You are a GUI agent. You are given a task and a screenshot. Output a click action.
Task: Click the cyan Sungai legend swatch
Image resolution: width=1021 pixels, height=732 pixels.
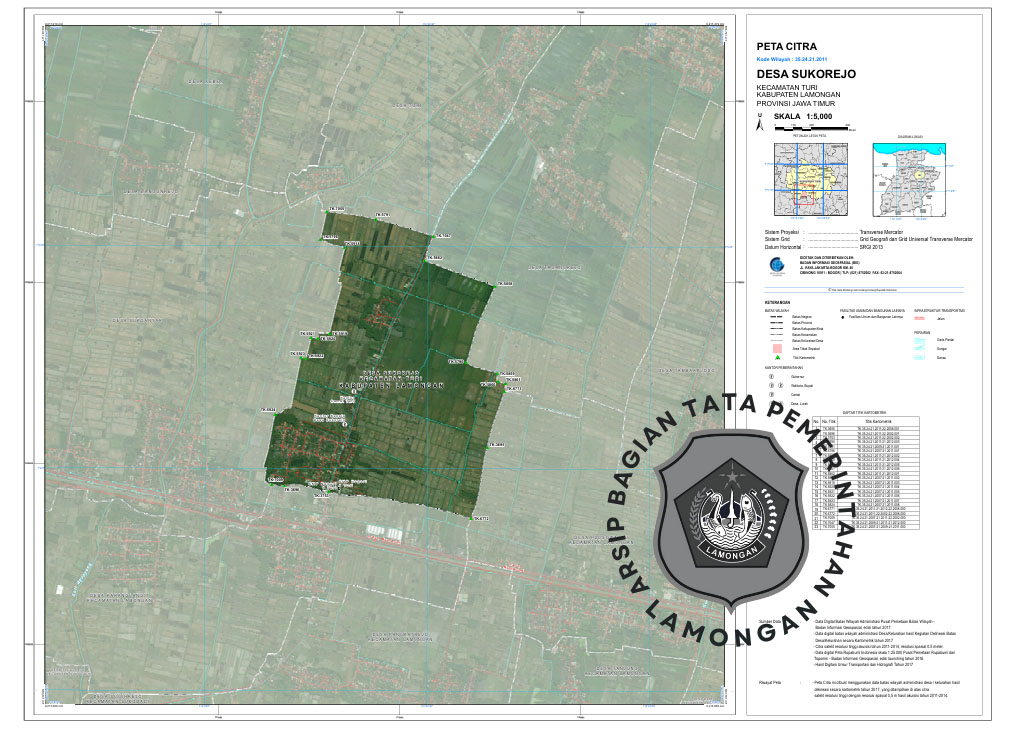[920, 348]
